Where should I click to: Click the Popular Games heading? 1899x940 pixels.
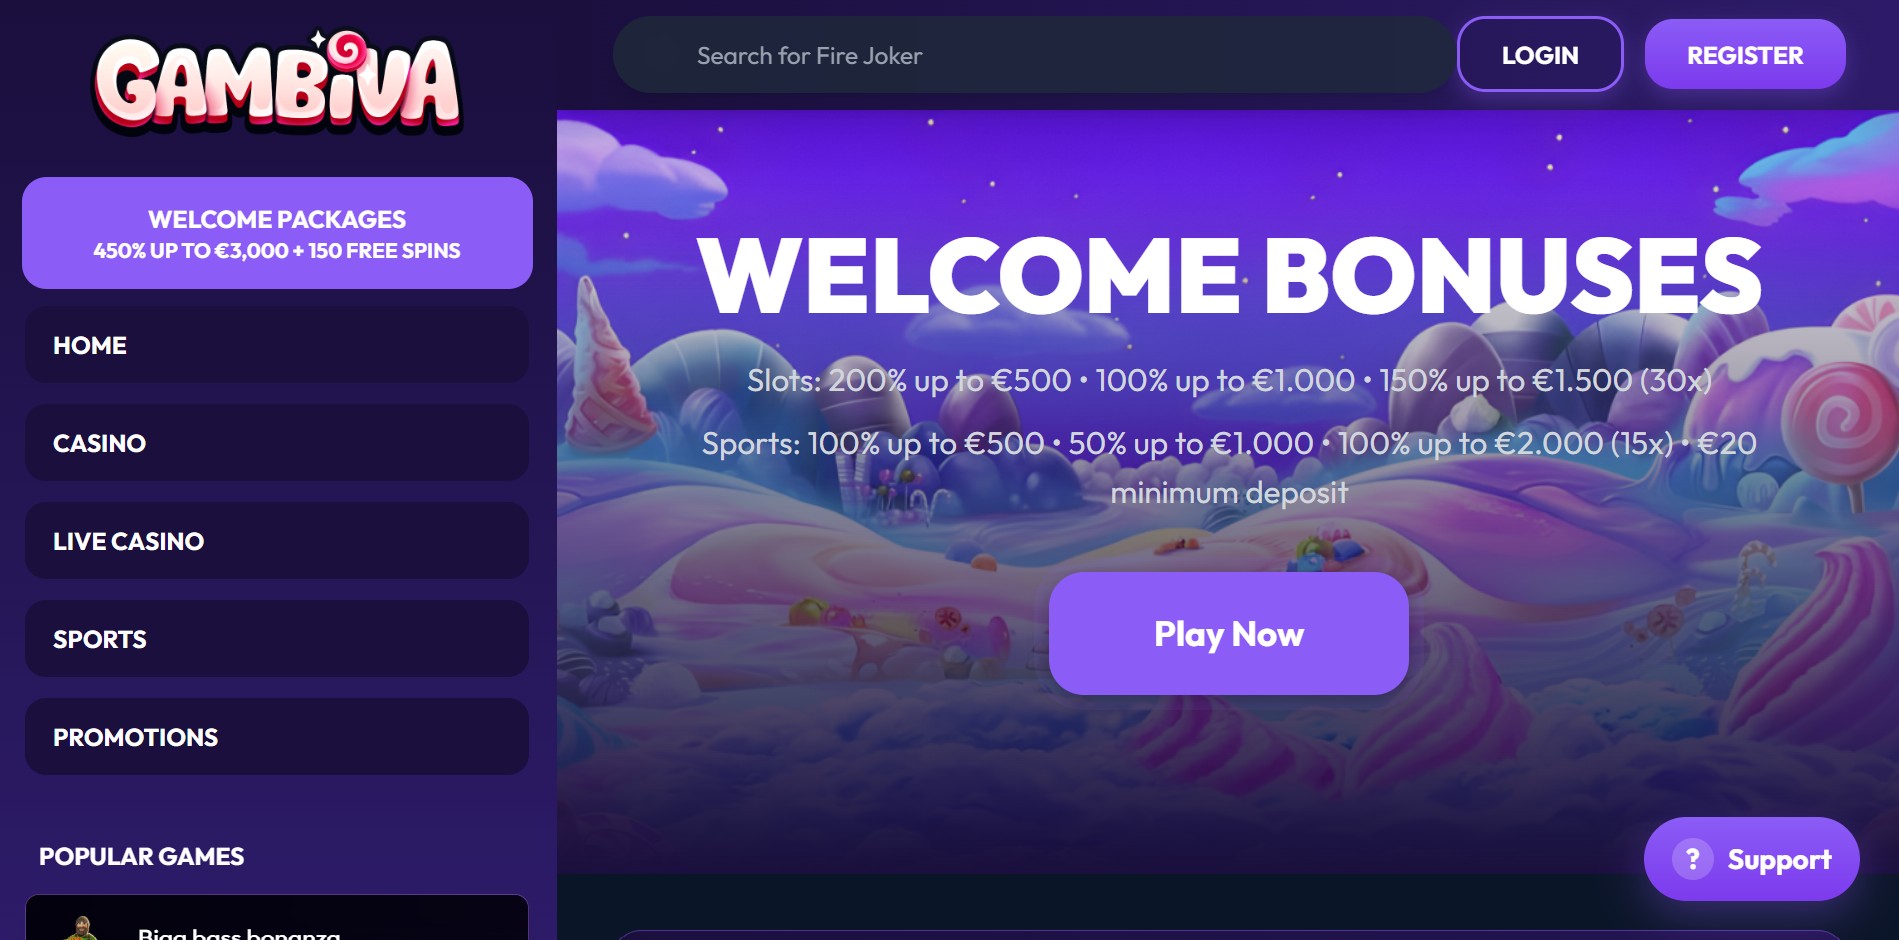[141, 857]
